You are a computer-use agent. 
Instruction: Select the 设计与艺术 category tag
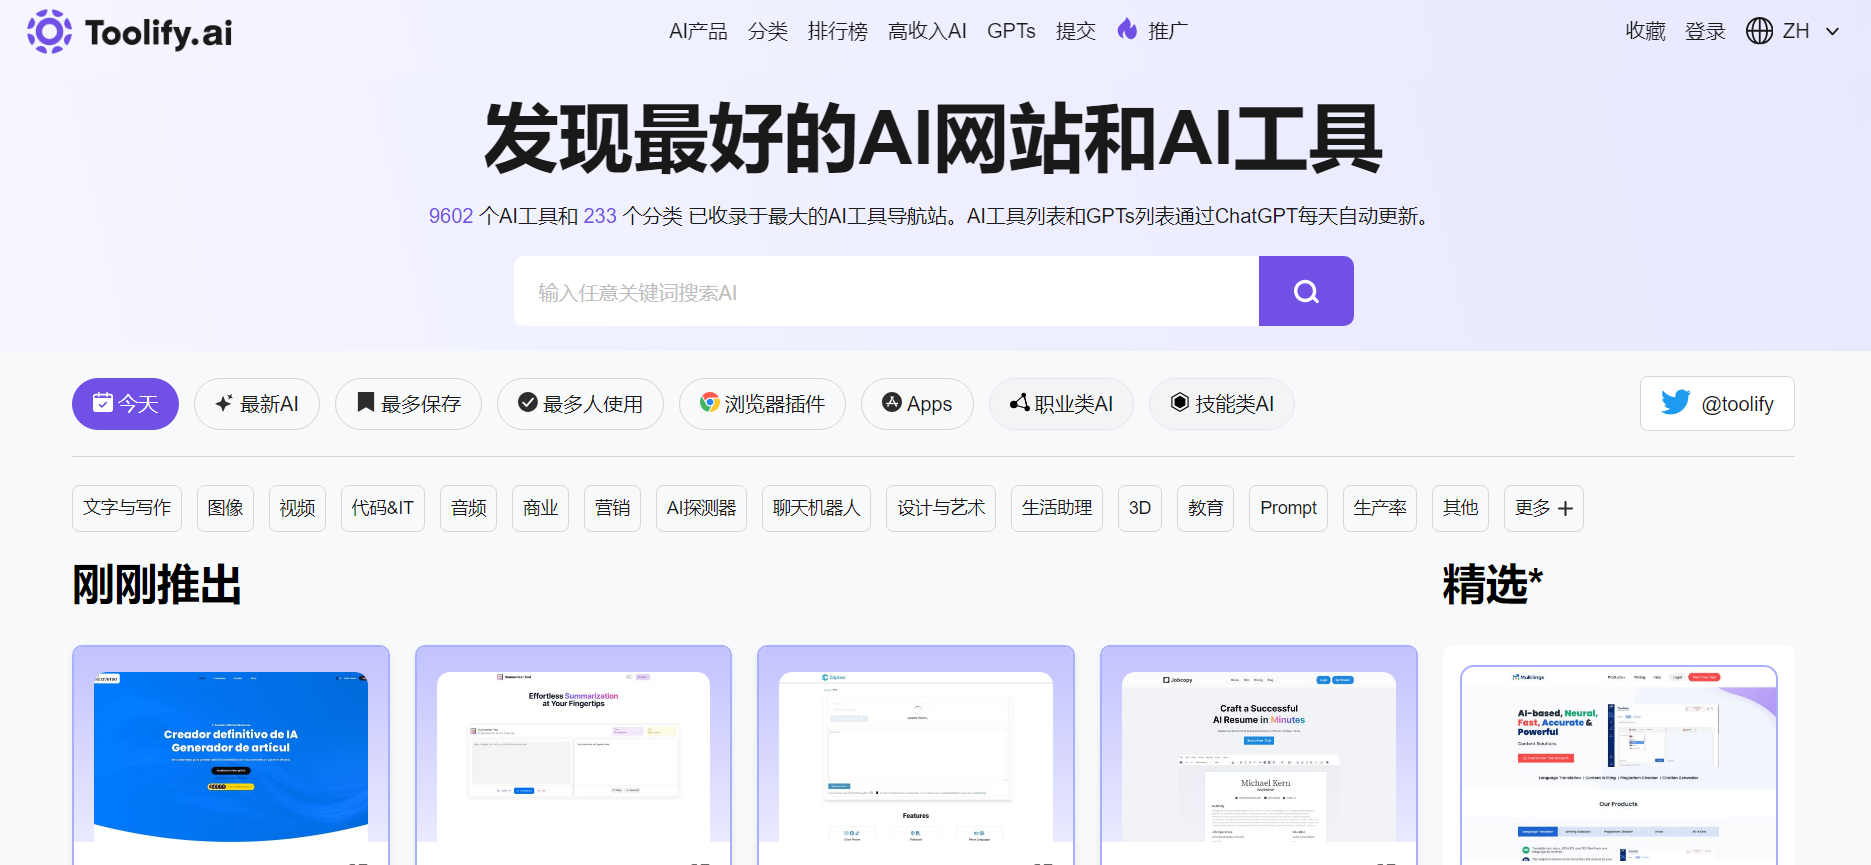click(941, 508)
